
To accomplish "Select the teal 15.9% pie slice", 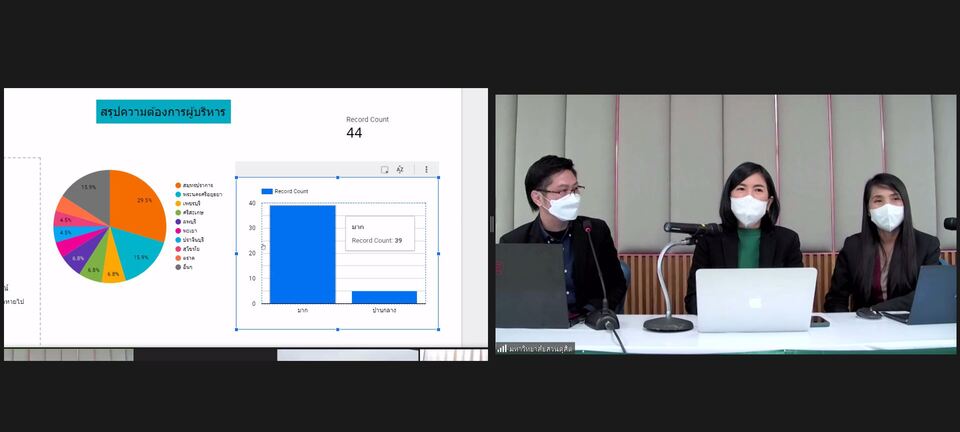I will point(137,251).
